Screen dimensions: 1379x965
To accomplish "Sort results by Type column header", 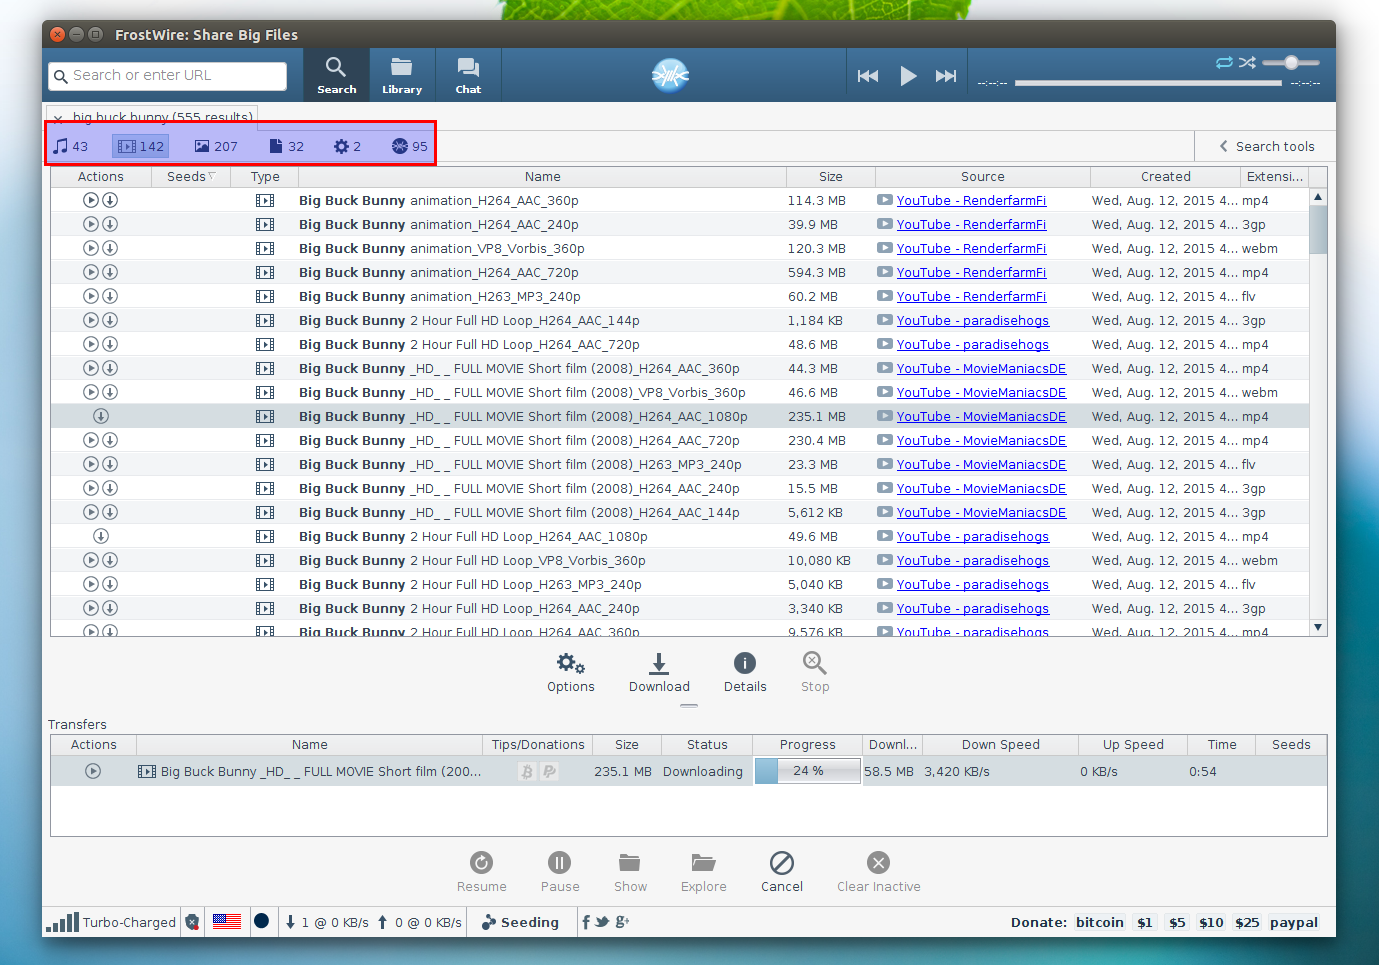I will click(x=265, y=177).
